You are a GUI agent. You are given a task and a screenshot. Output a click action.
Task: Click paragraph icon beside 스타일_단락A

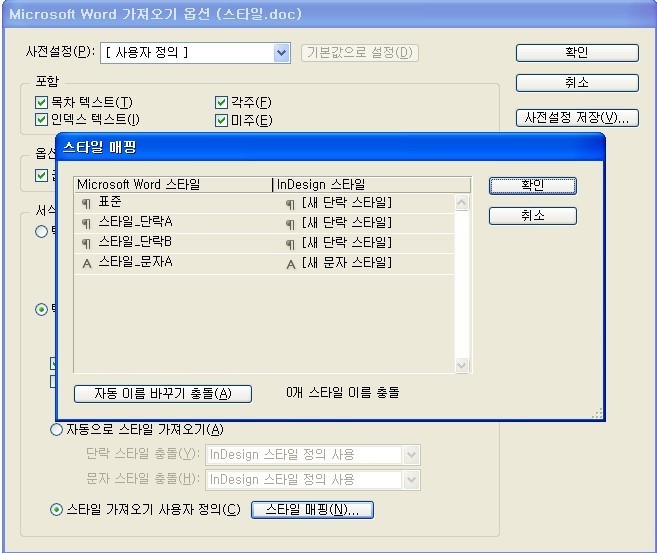click(x=86, y=224)
